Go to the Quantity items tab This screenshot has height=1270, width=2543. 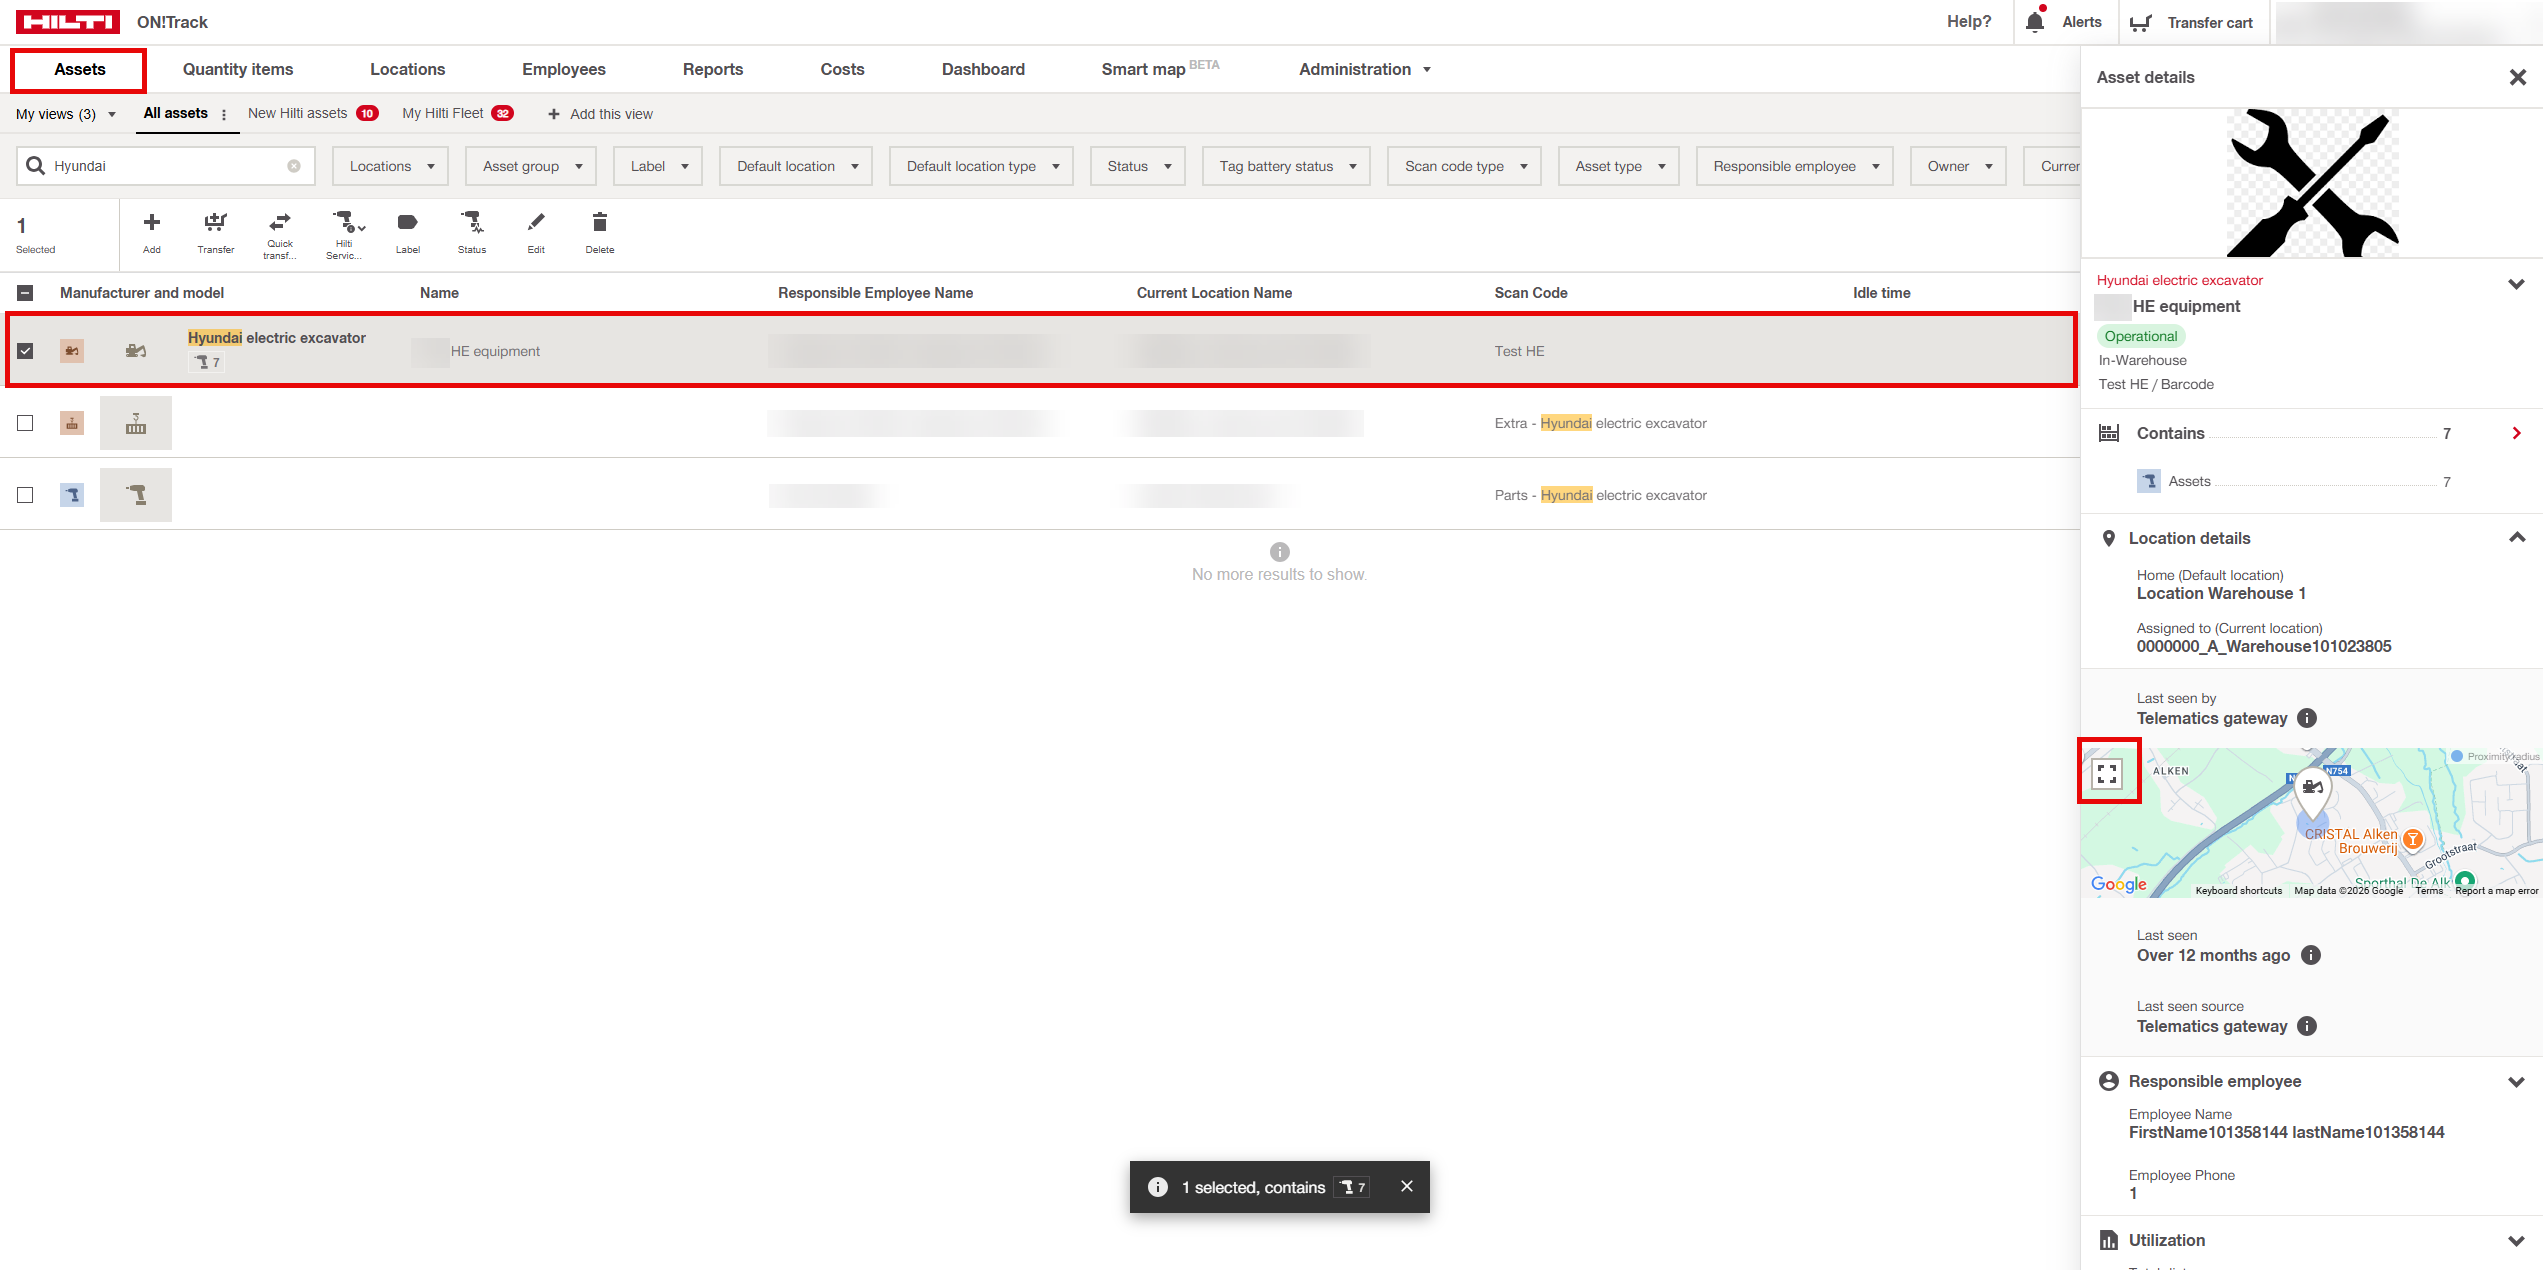tap(238, 69)
